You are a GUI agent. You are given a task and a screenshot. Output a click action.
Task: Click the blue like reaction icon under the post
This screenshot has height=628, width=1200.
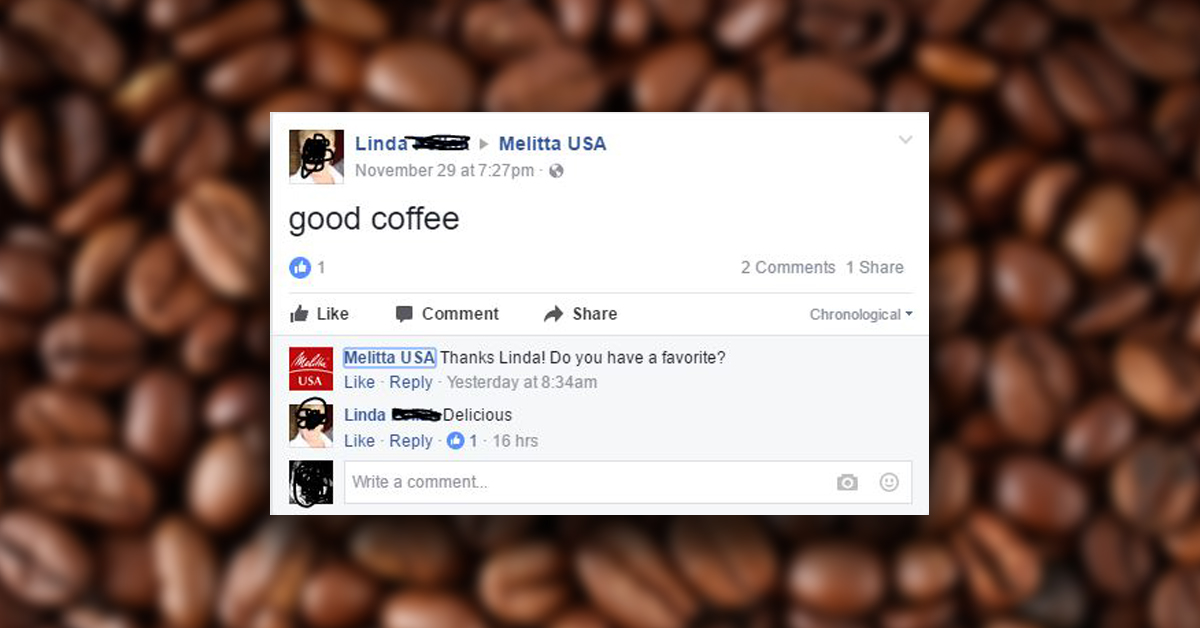coord(300,267)
